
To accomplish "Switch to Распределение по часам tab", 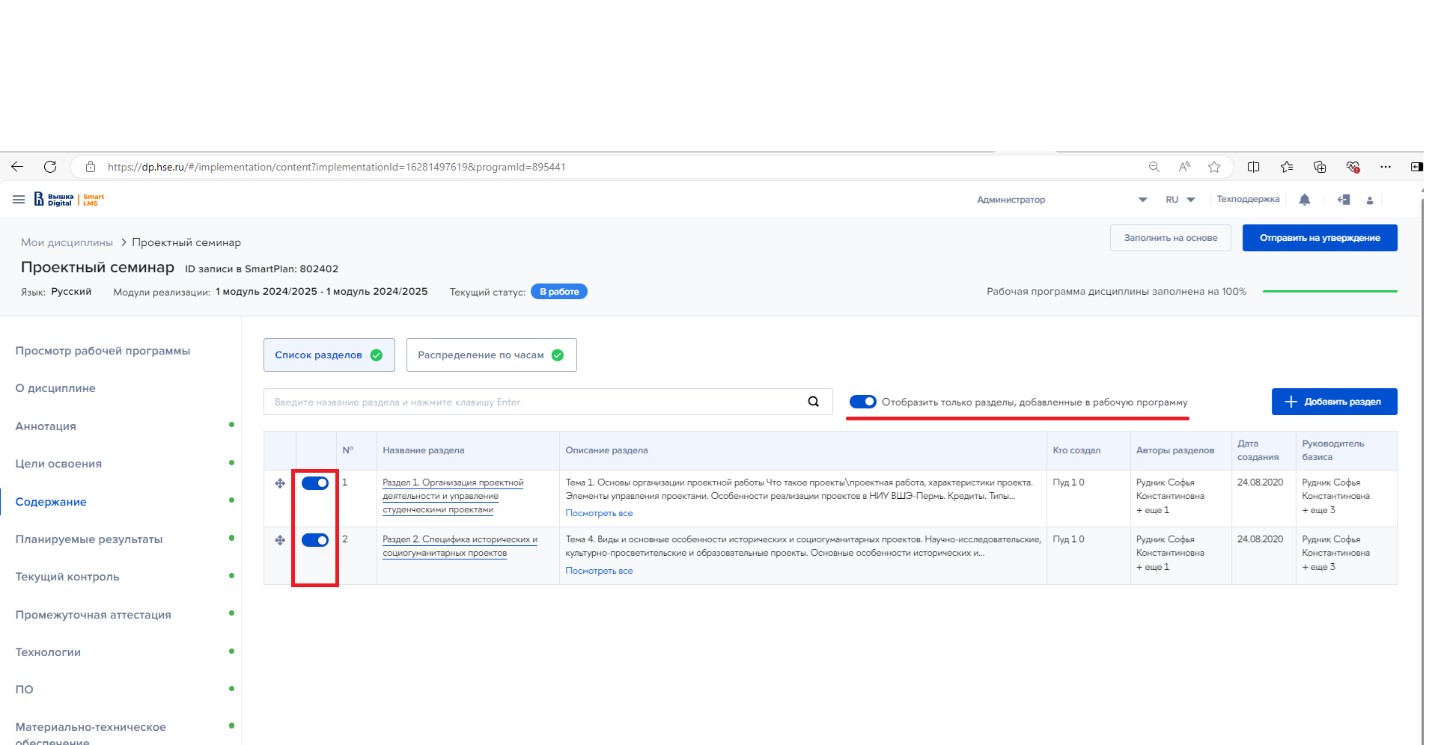I will click(x=490, y=355).
